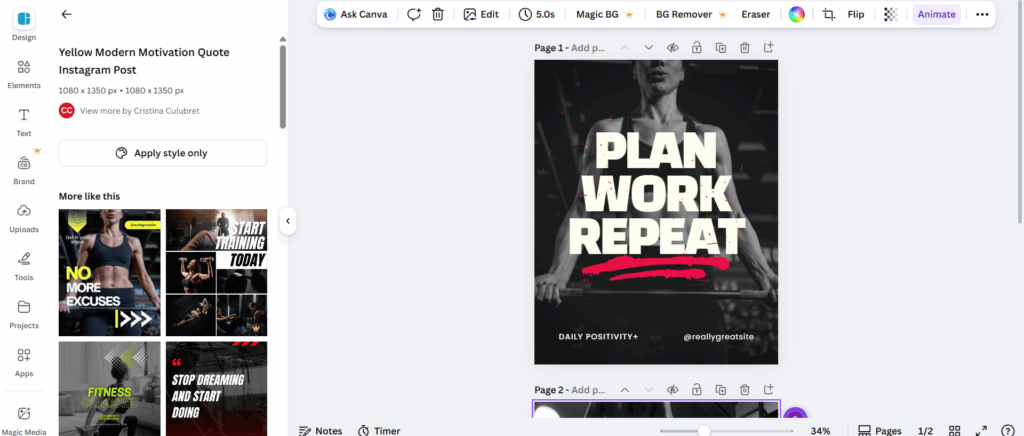Open the Projects tab in sidebar
The width and height of the screenshot is (1024, 436).
(x=24, y=313)
